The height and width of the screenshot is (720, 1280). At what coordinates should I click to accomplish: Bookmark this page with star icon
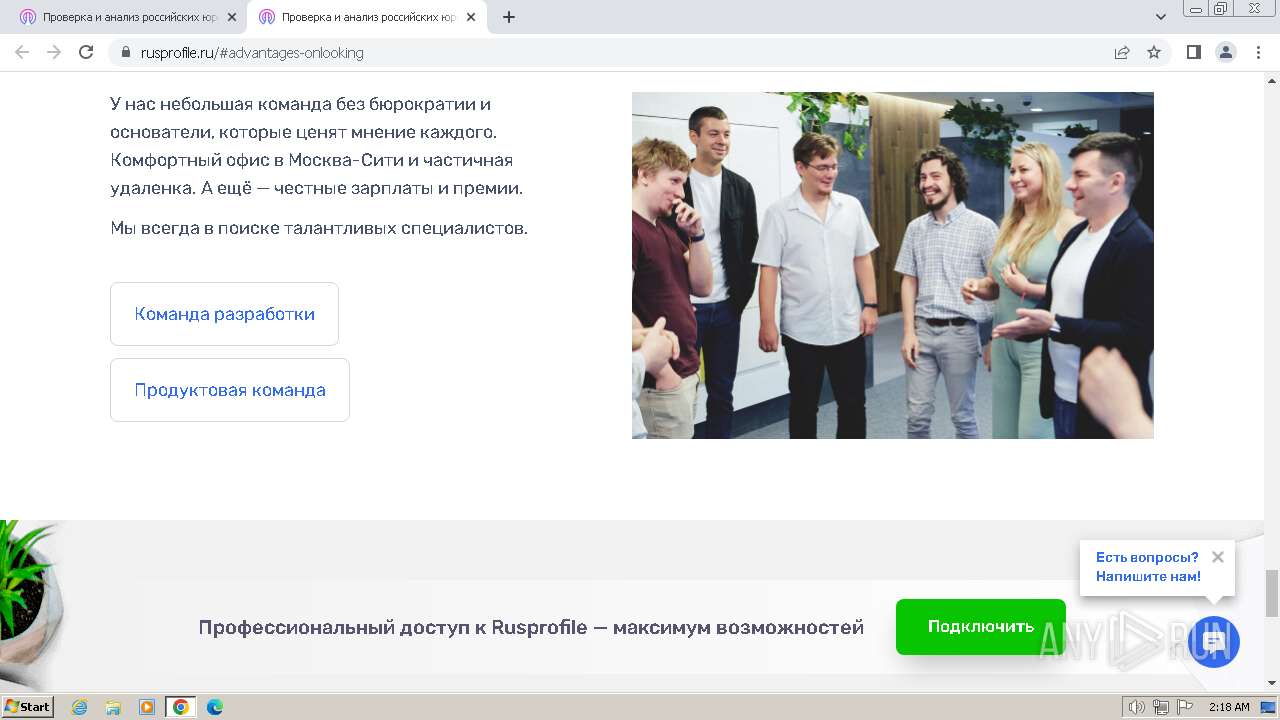coord(1154,53)
